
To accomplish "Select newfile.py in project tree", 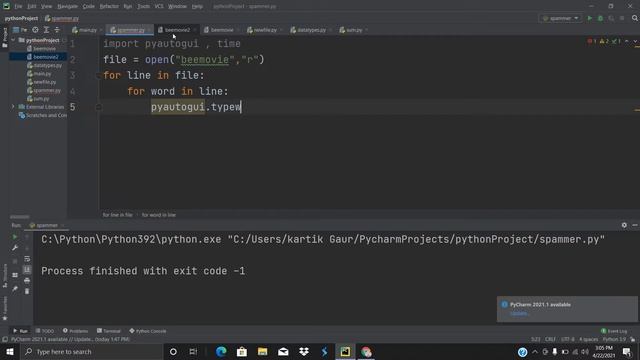I will pos(42,82).
